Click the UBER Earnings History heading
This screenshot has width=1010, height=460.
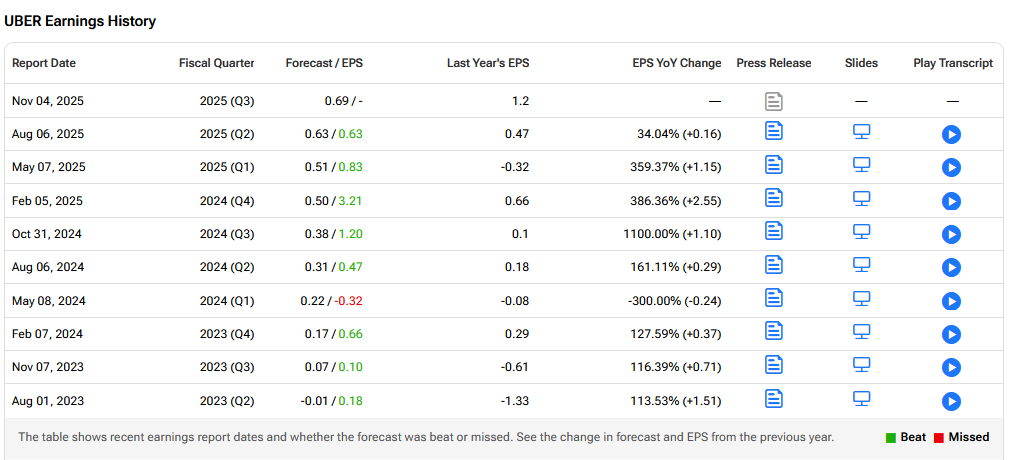tap(80, 21)
